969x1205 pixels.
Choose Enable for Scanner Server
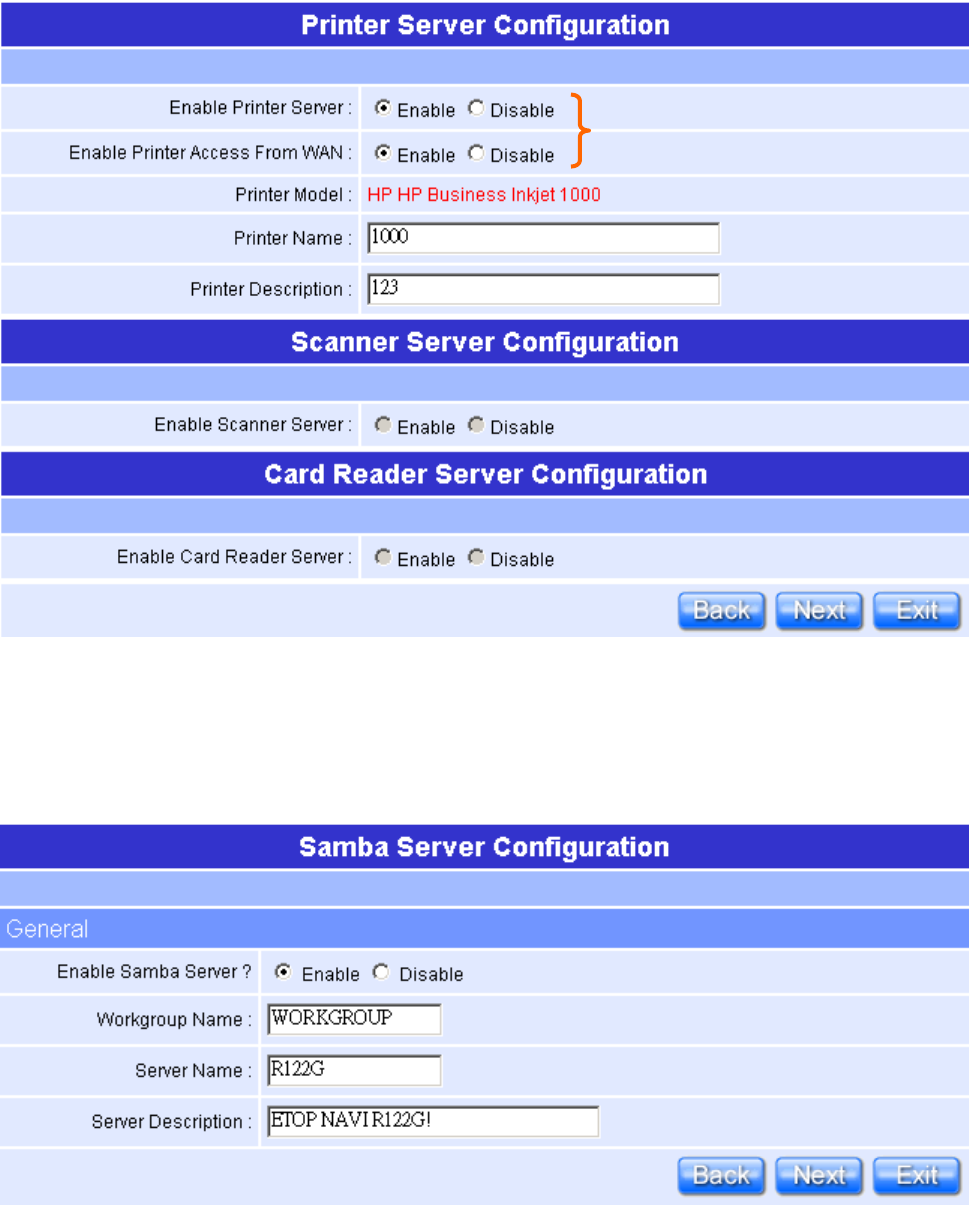point(383,425)
